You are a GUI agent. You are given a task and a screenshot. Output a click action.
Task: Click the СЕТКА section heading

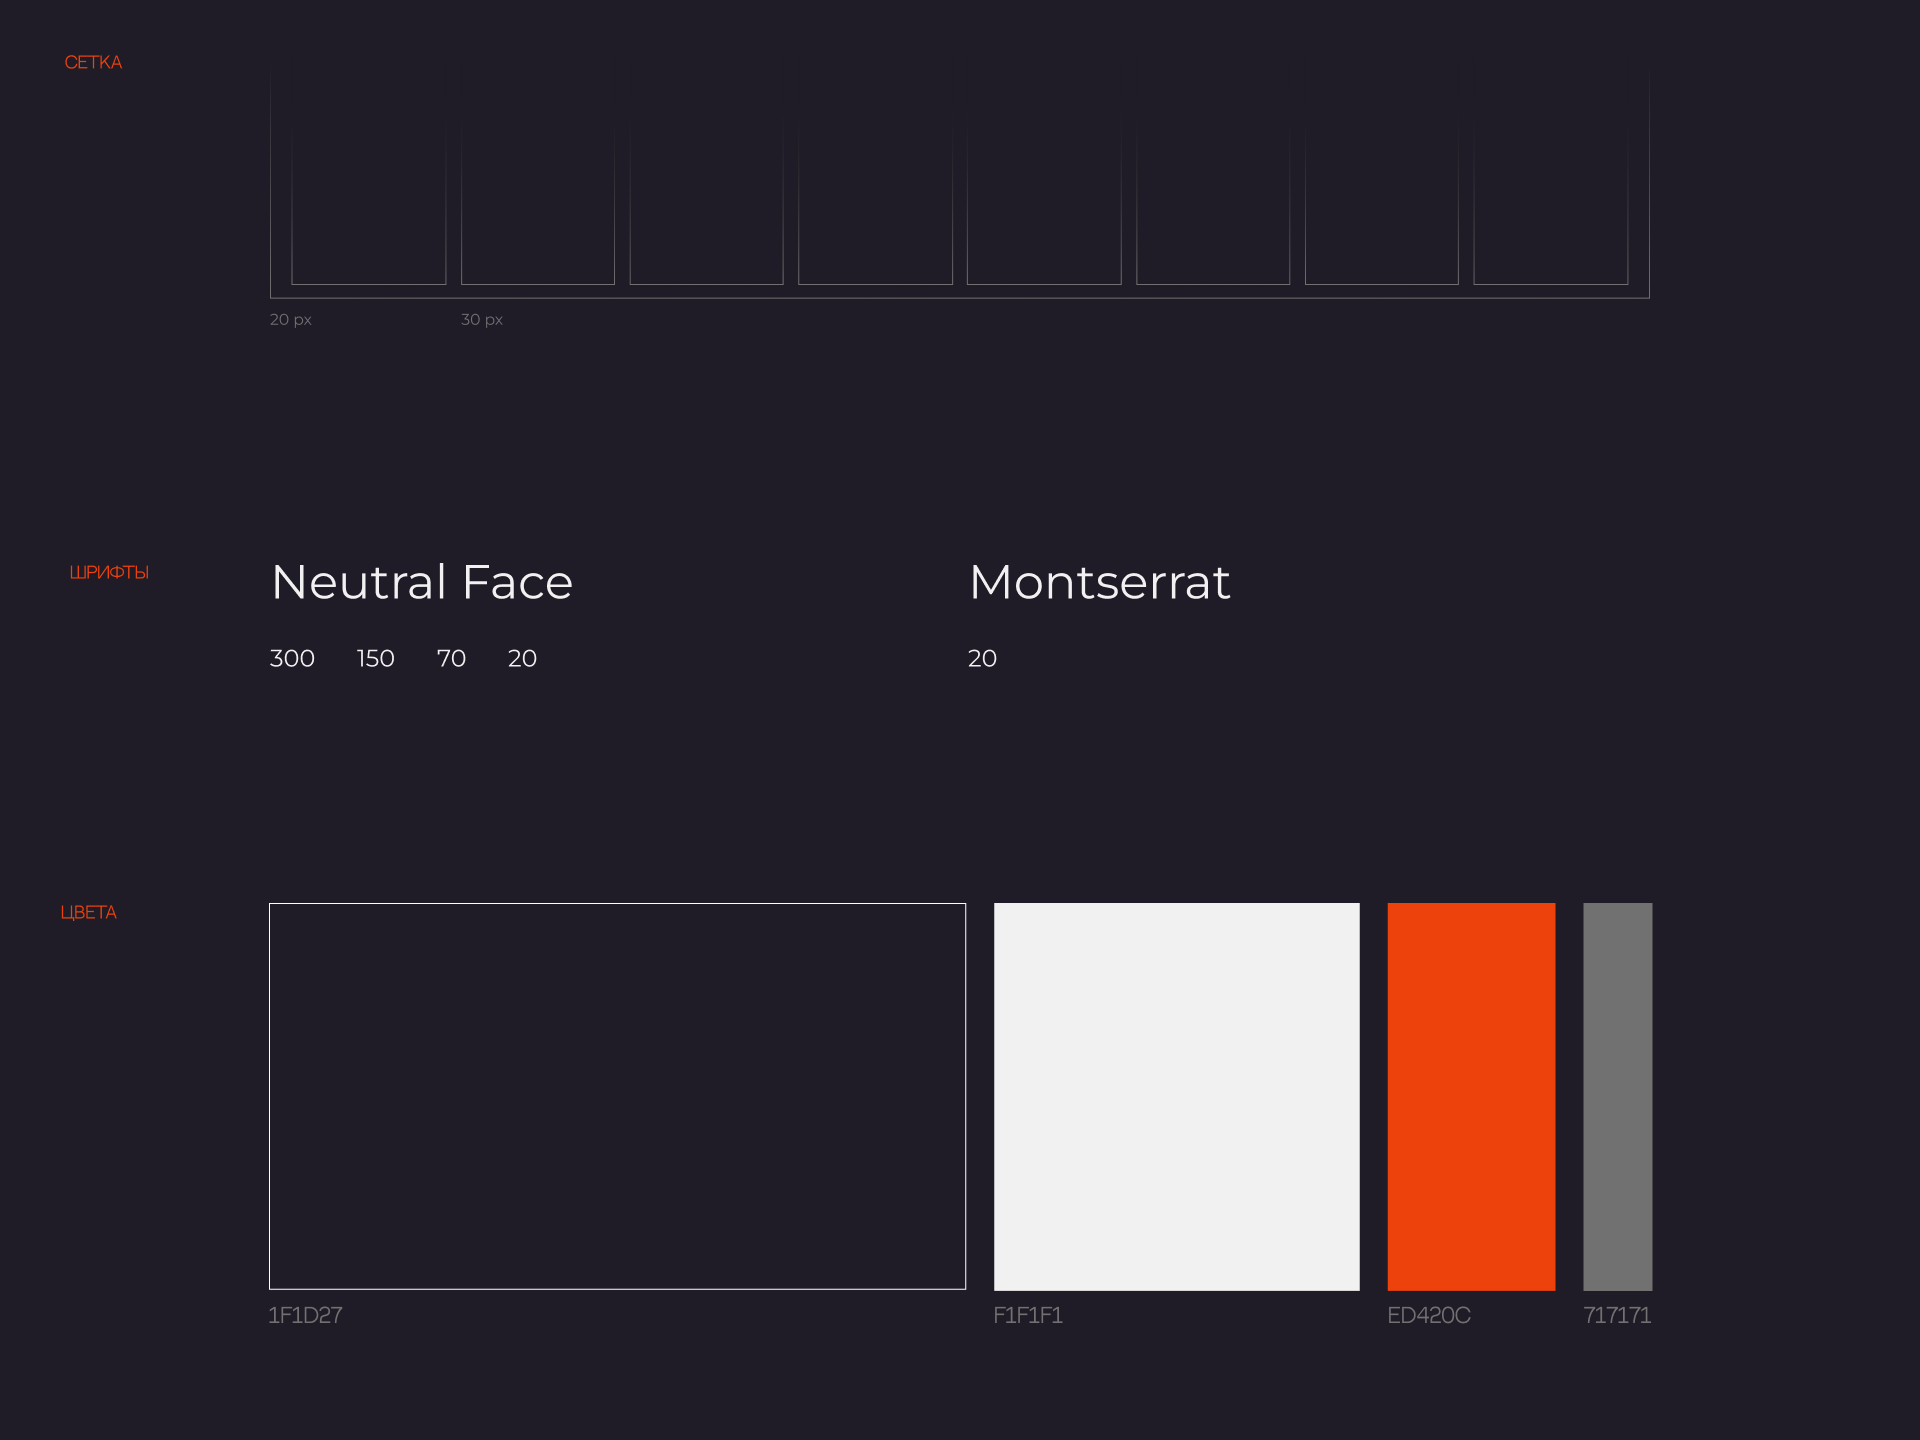[93, 62]
